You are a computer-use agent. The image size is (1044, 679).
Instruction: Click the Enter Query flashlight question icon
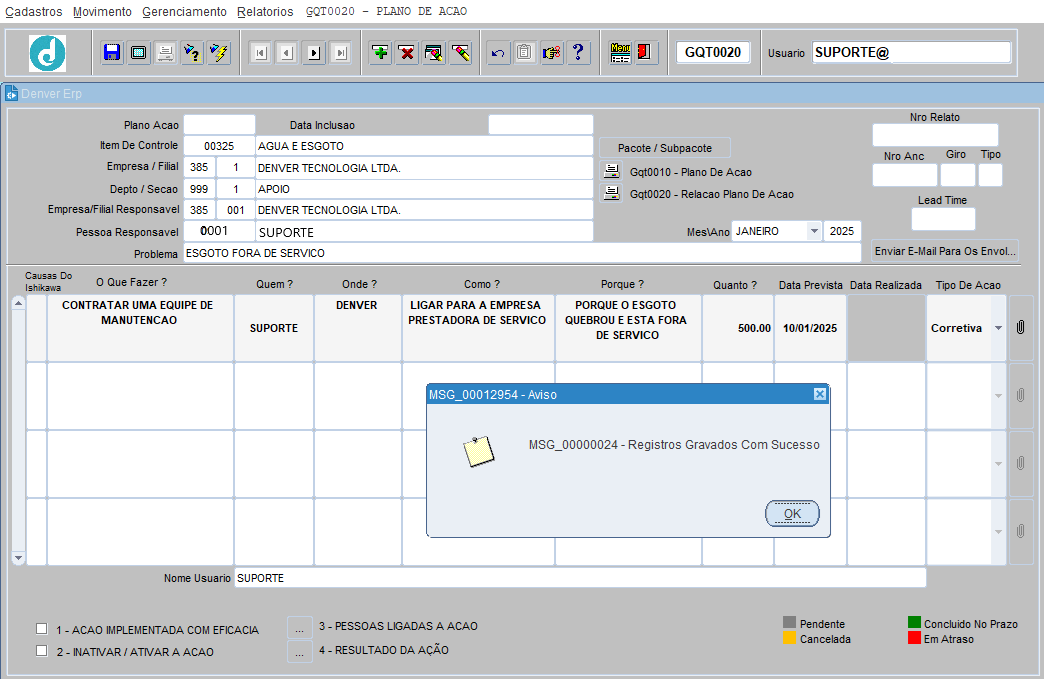(192, 53)
